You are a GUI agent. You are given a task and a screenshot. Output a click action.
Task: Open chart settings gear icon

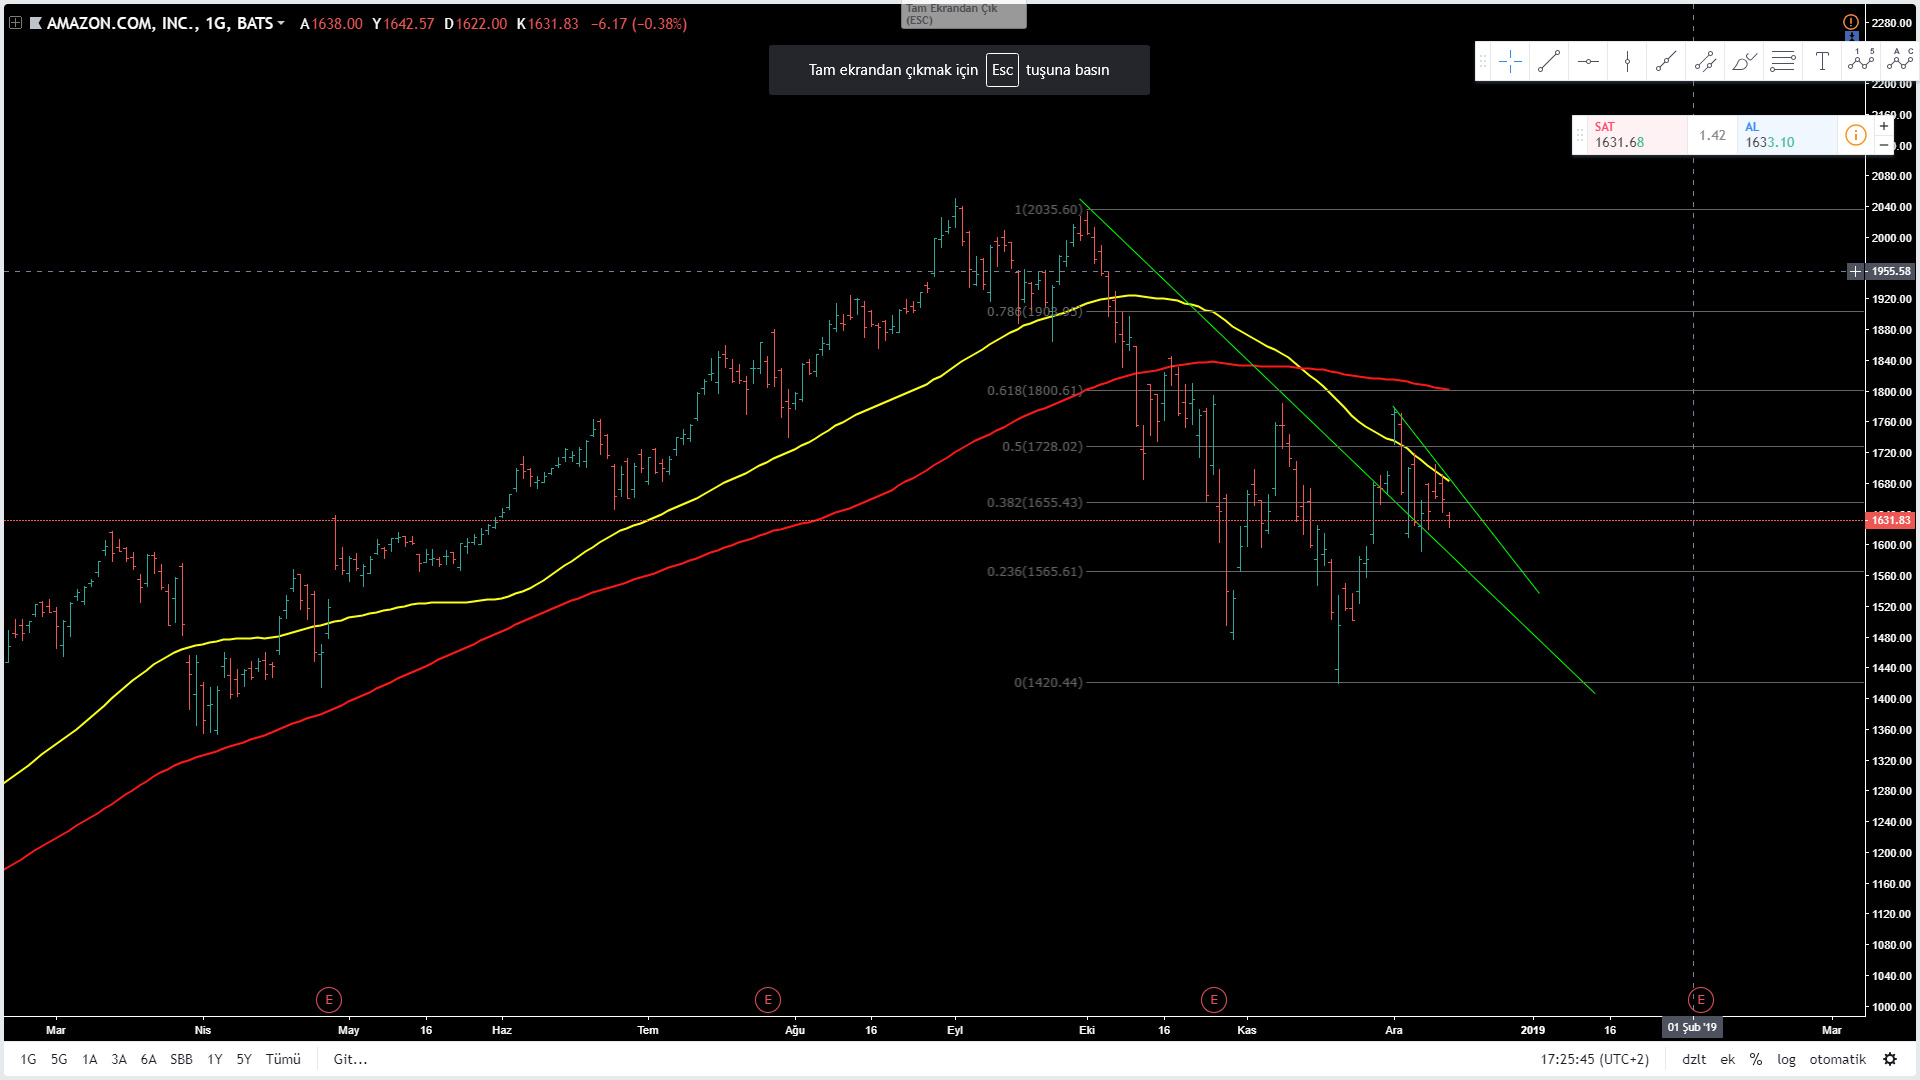(1889, 1059)
